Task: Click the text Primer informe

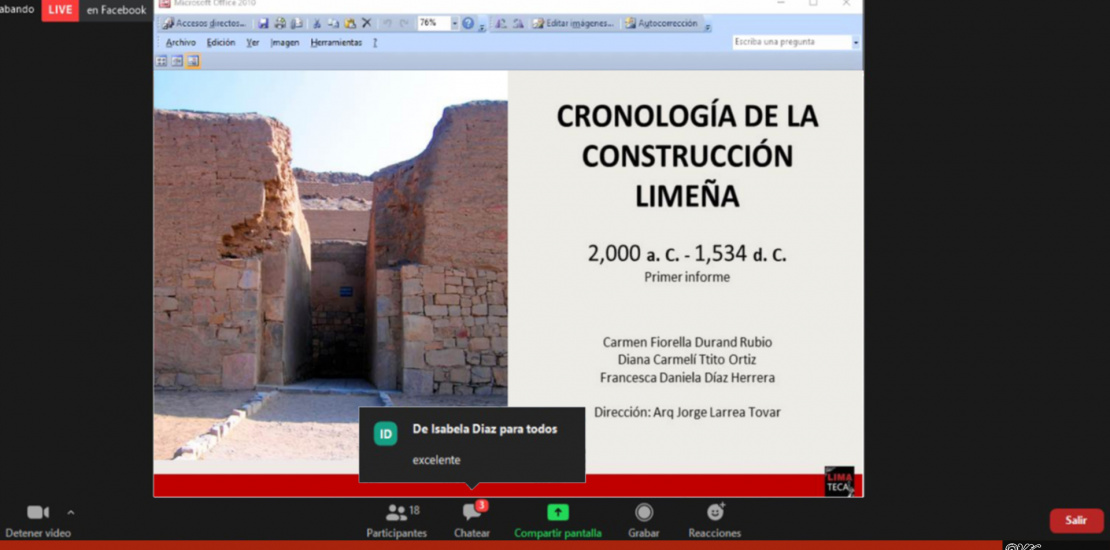Action: pyautogui.click(x=687, y=277)
